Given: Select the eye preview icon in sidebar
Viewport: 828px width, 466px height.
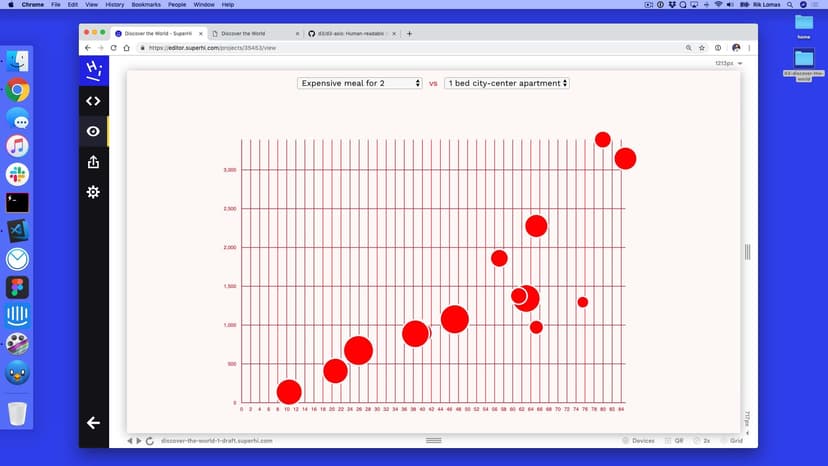Looking at the screenshot, I should click(93, 131).
